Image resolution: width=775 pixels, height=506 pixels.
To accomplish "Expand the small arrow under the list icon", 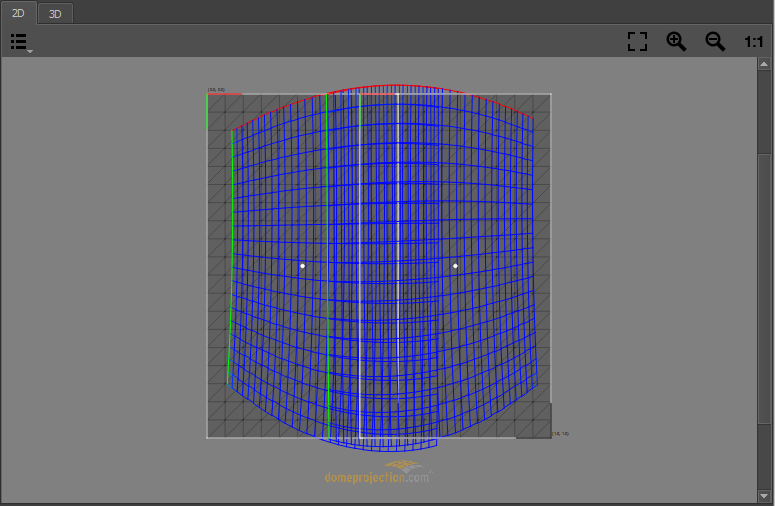I will 30,51.
